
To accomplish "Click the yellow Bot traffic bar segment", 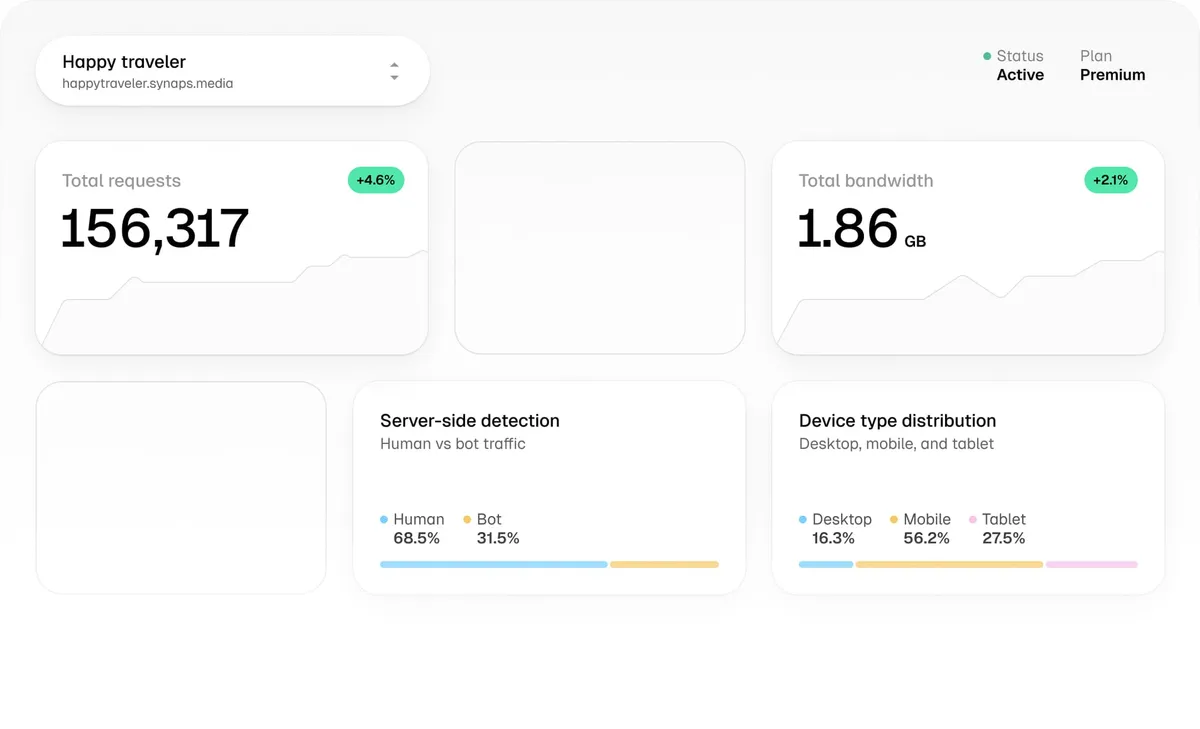I will [x=665, y=565].
